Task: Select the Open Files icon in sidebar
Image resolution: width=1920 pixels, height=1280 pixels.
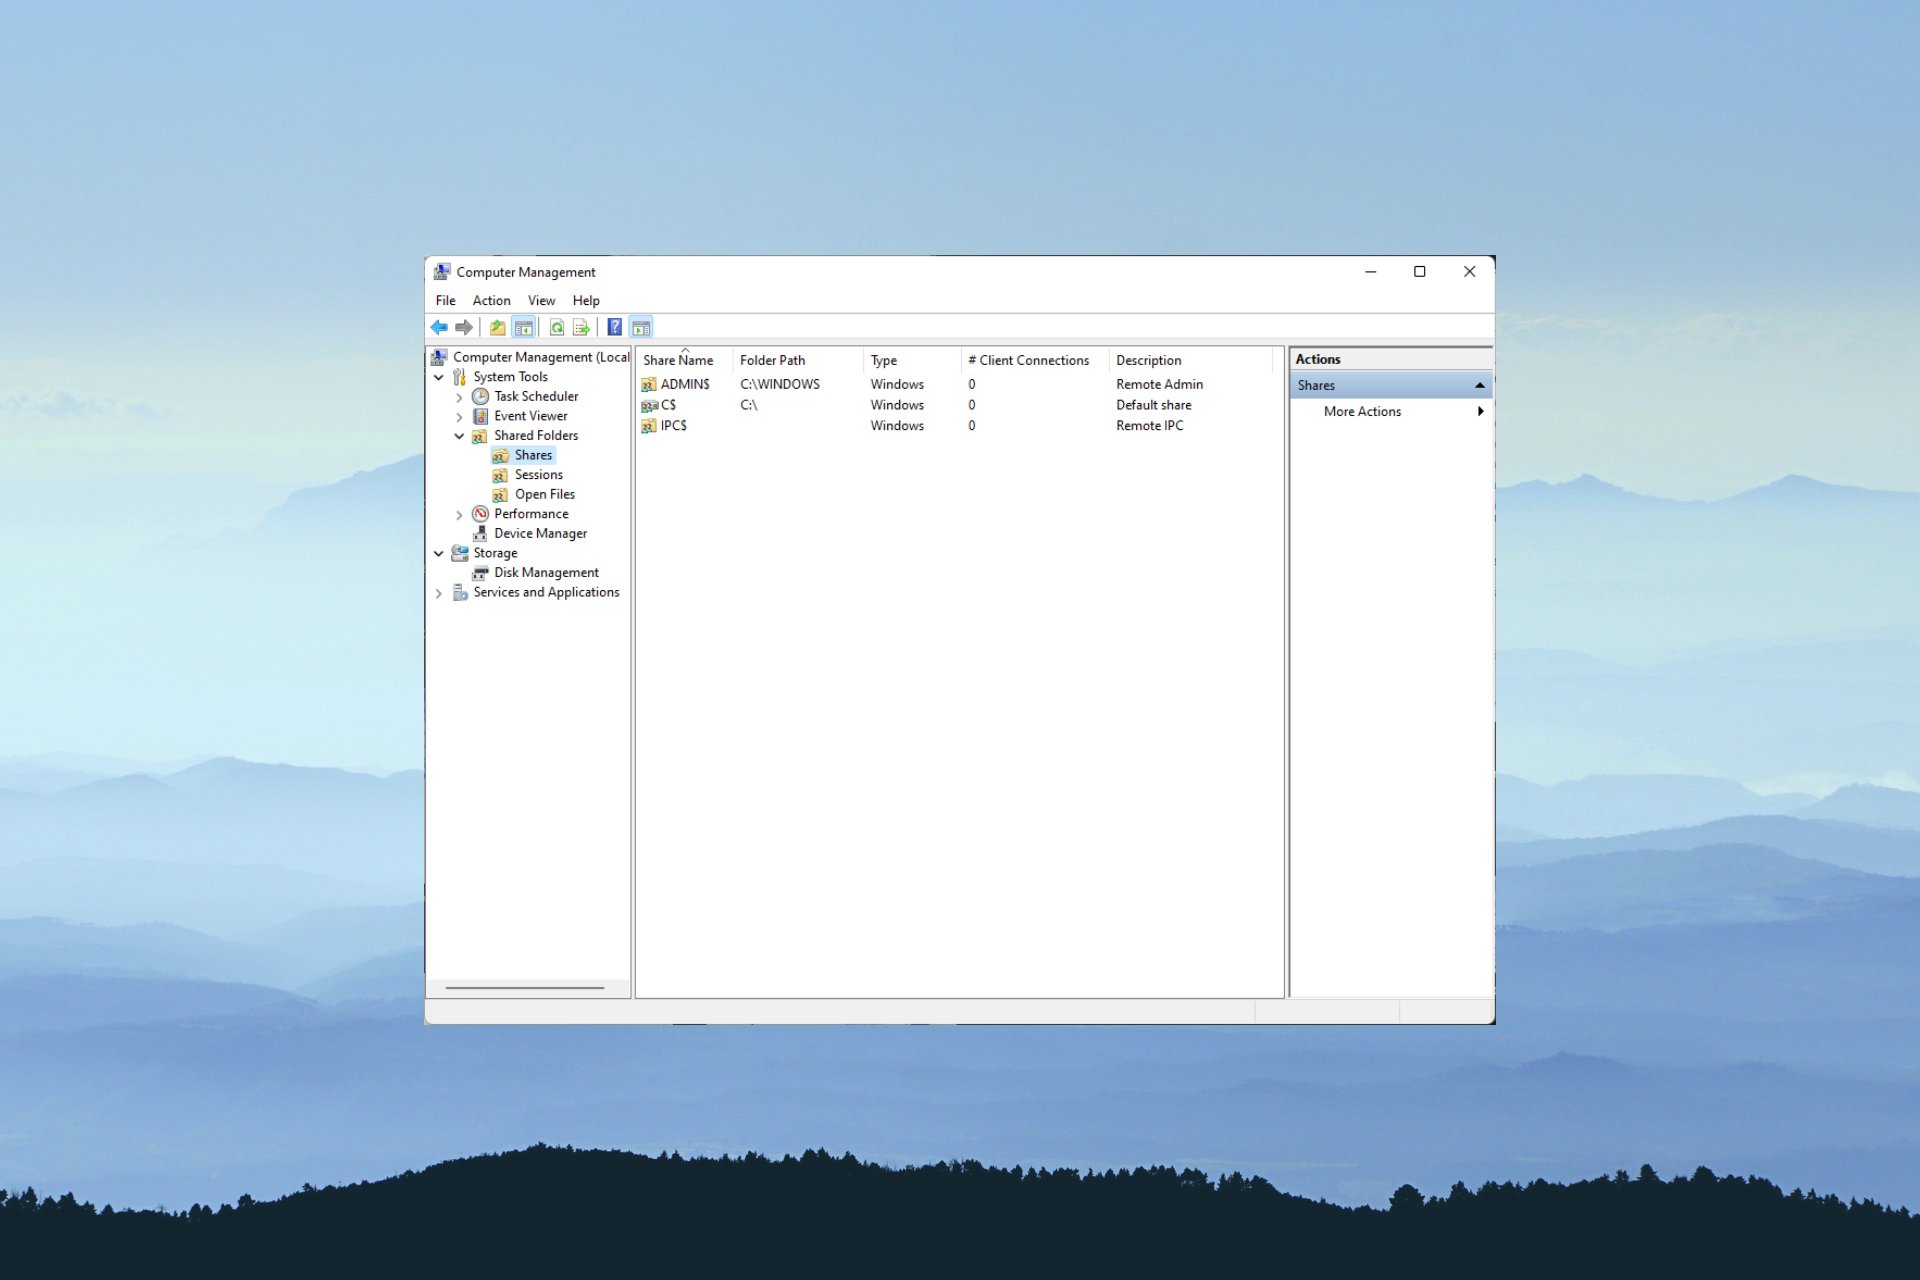Action: (x=499, y=493)
